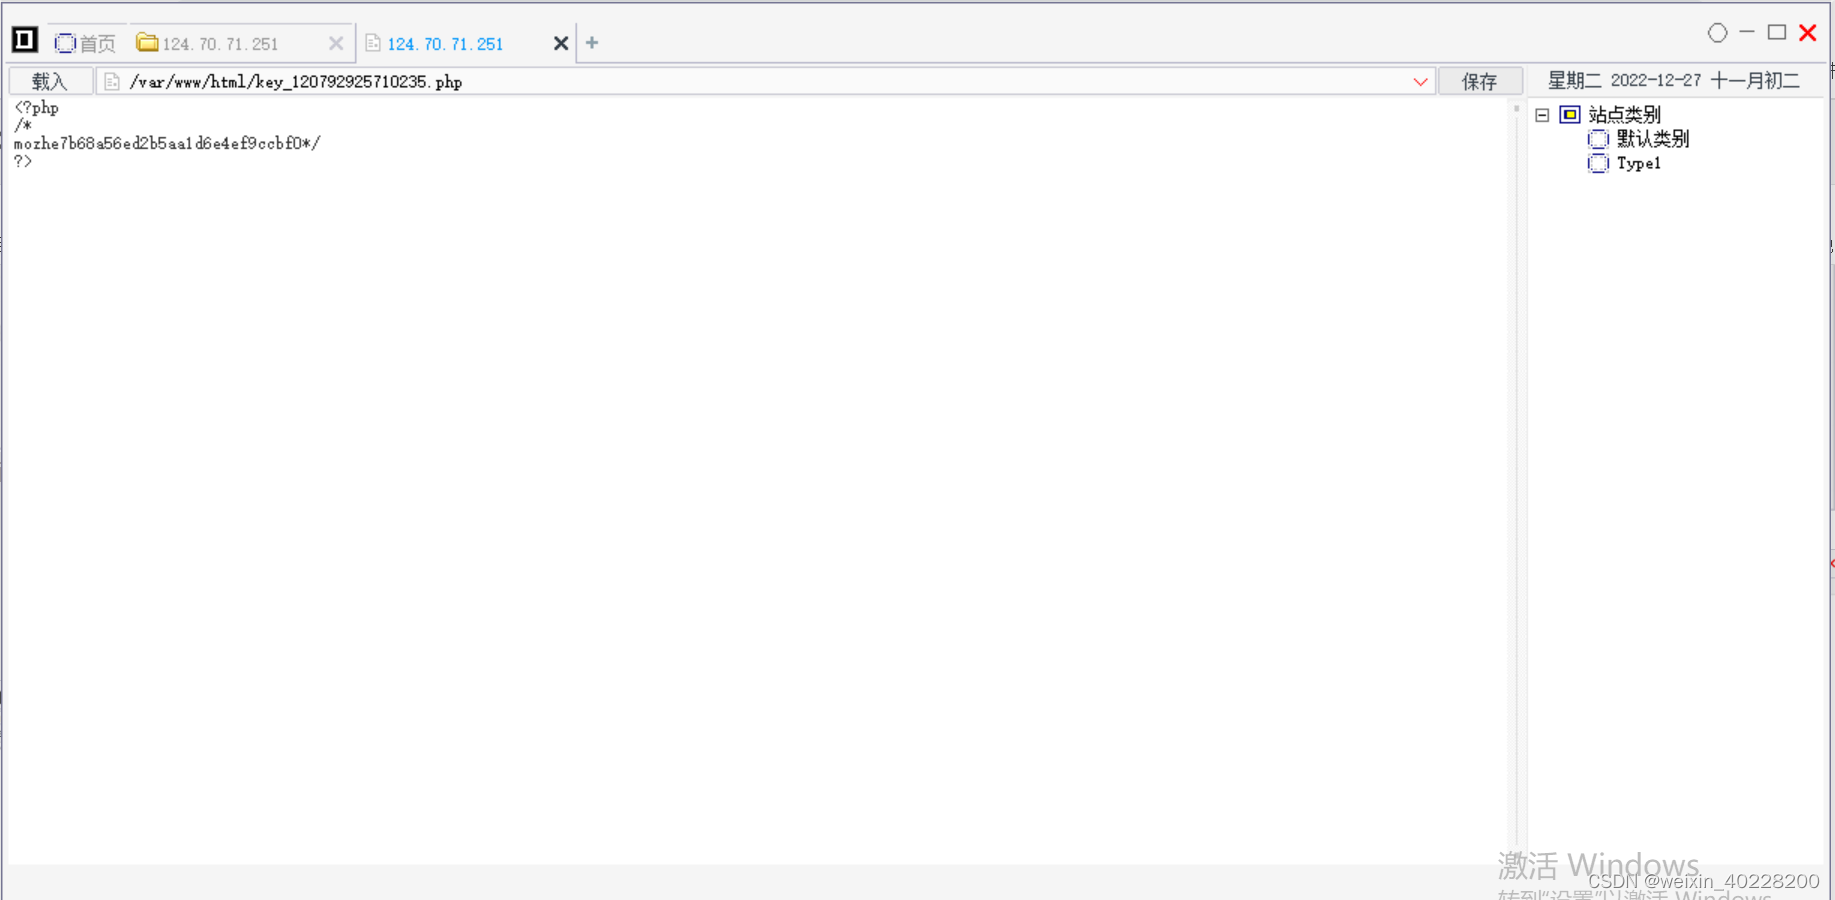The image size is (1835, 900).
Task: Click the mozhe key string line in editor
Action: click(x=167, y=143)
